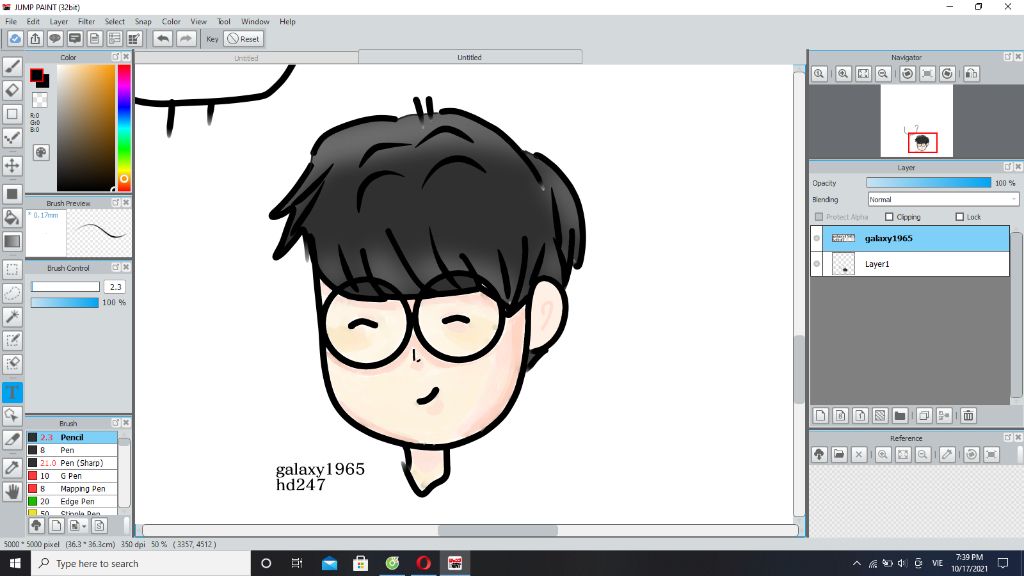The width and height of the screenshot is (1024, 576).
Task: Click the Navigator preview thumbnail
Action: (916, 121)
